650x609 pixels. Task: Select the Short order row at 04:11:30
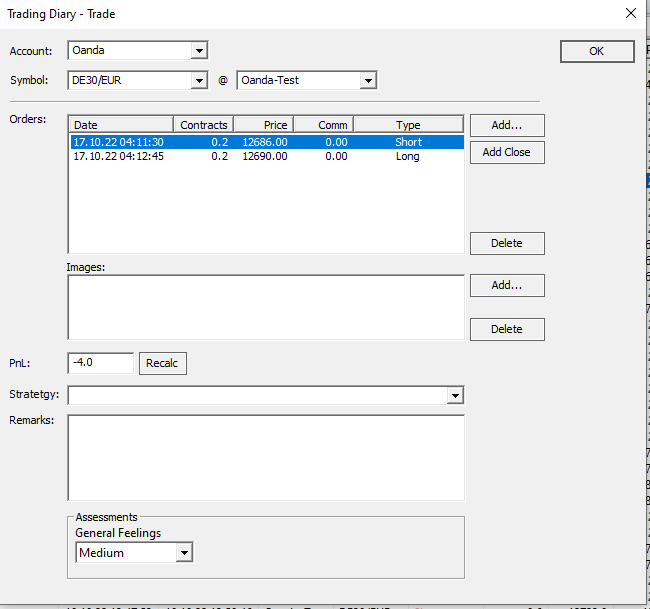click(x=266, y=142)
